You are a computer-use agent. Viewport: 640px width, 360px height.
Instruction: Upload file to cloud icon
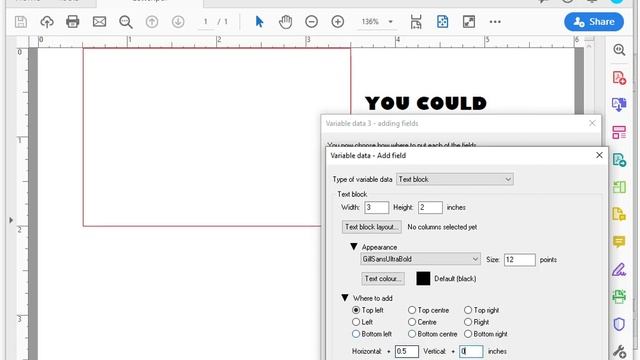[x=47, y=22]
